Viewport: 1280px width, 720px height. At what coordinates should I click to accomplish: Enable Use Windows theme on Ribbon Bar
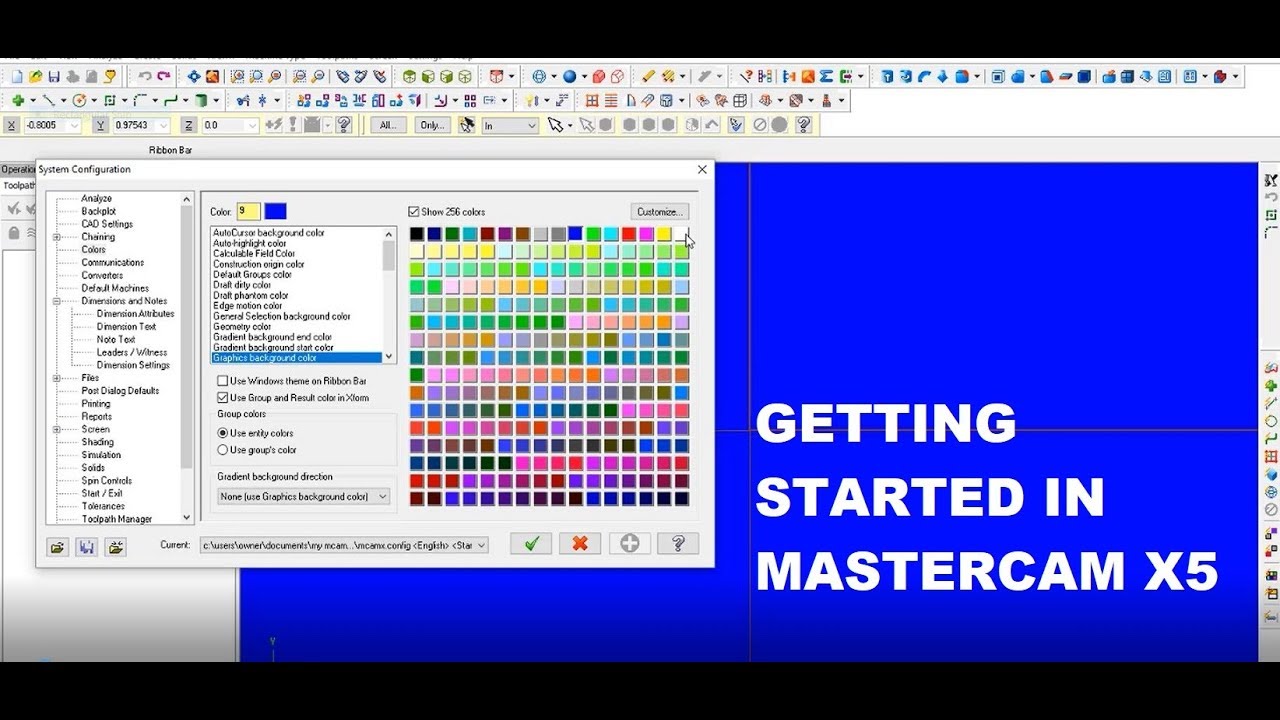tap(223, 381)
